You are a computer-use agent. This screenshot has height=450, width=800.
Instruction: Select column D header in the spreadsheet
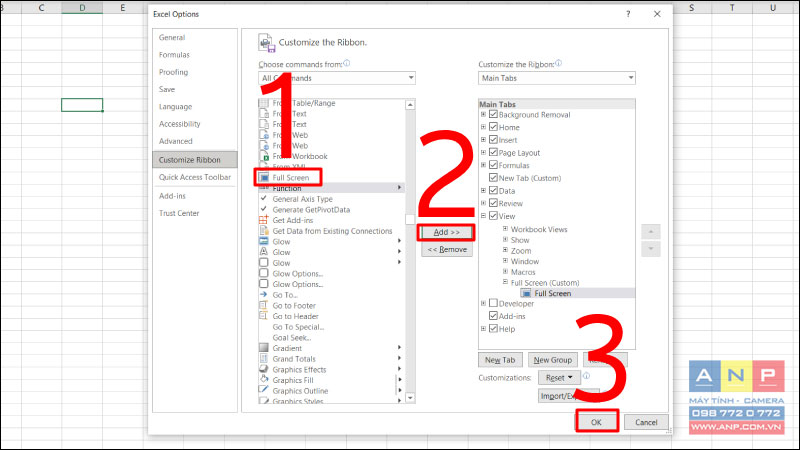pos(82,8)
